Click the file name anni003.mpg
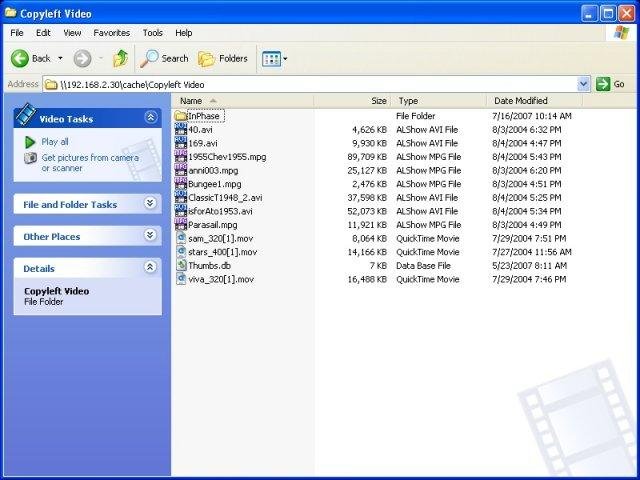640x480 pixels. point(213,171)
